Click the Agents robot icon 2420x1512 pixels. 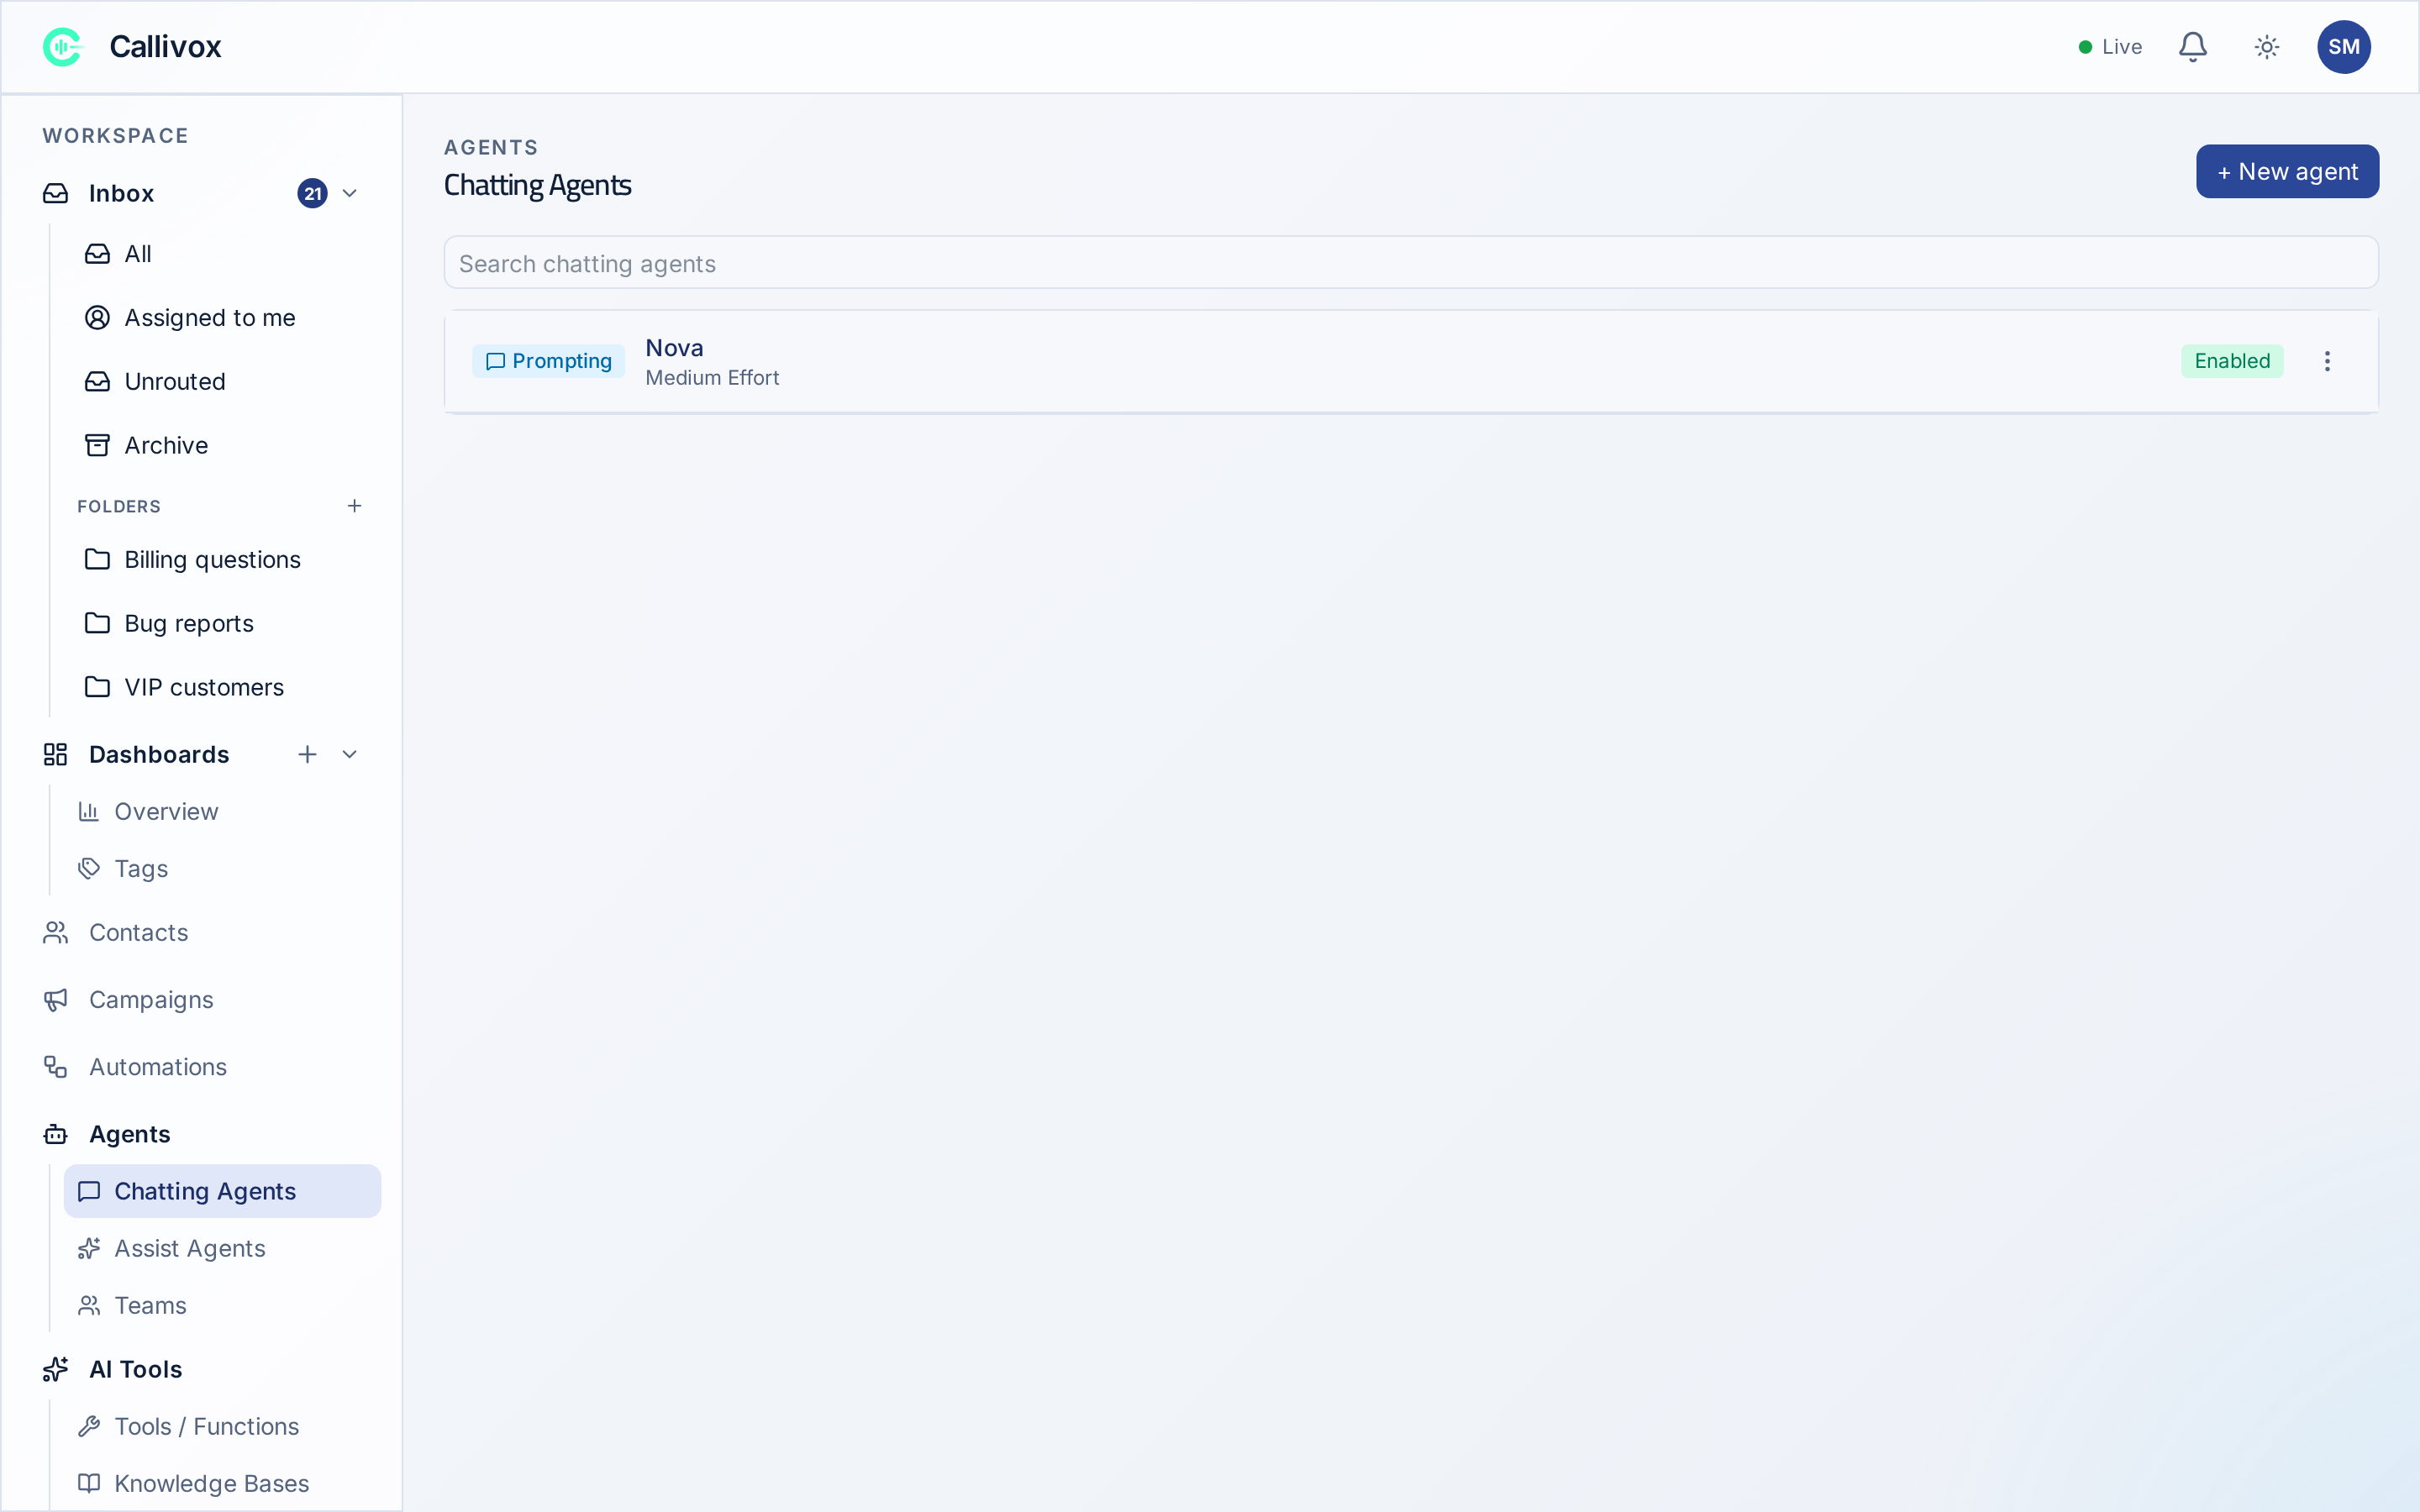pos(56,1134)
